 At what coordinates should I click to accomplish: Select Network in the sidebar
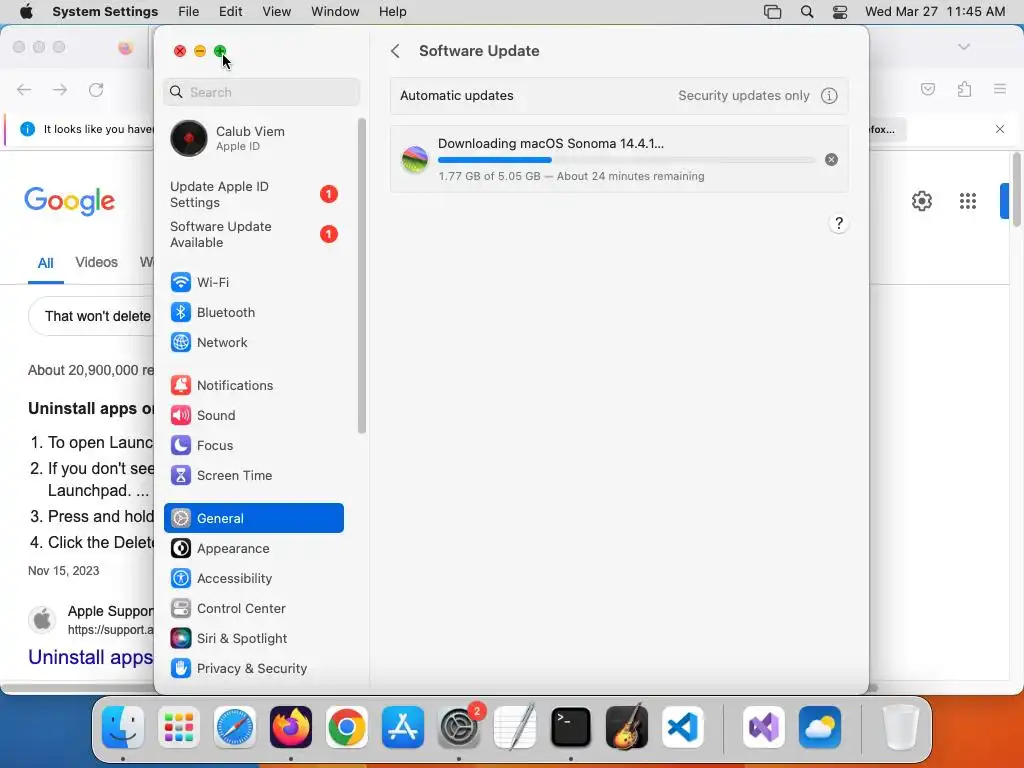coord(253,342)
